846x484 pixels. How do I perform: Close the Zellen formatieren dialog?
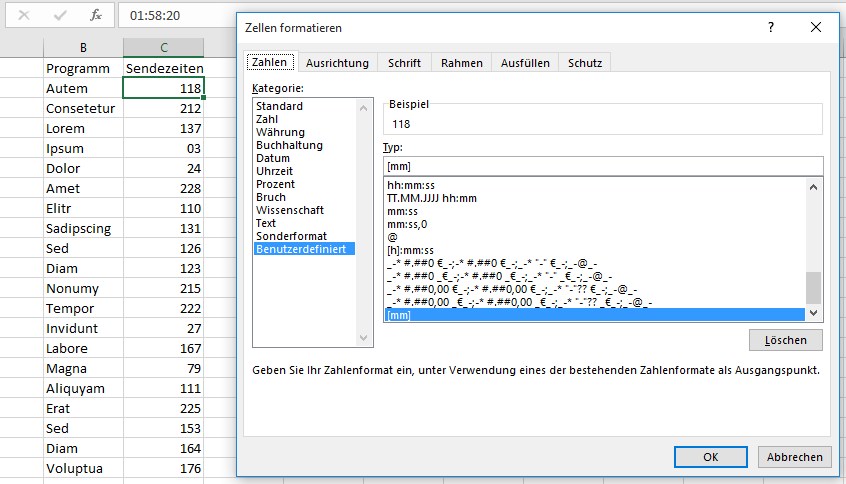817,28
